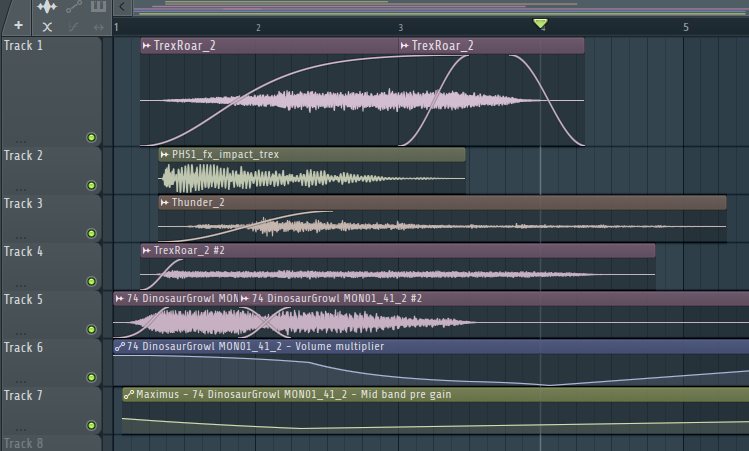Screen dimensions: 749x451
Task: Click the left chevron scroll arrow
Action: [122, 7]
